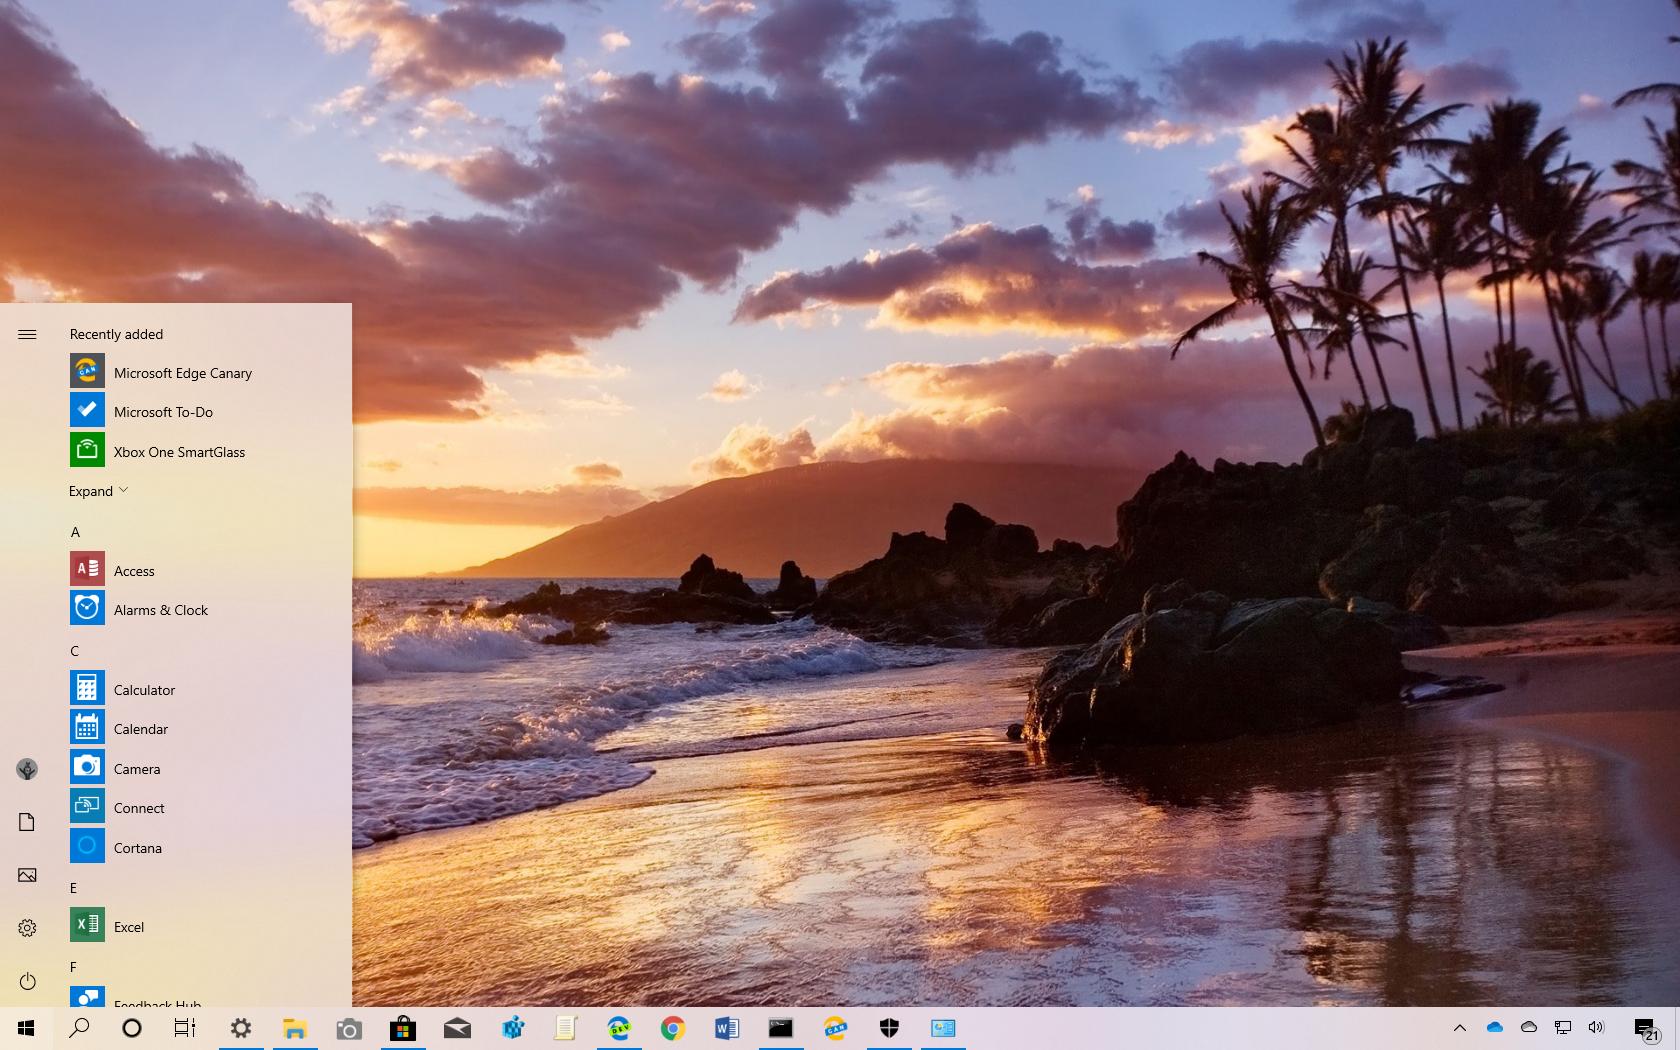Viewport: 1680px width, 1050px height.
Task: Open Edge Canary on the taskbar
Action: pyautogui.click(x=835, y=1028)
